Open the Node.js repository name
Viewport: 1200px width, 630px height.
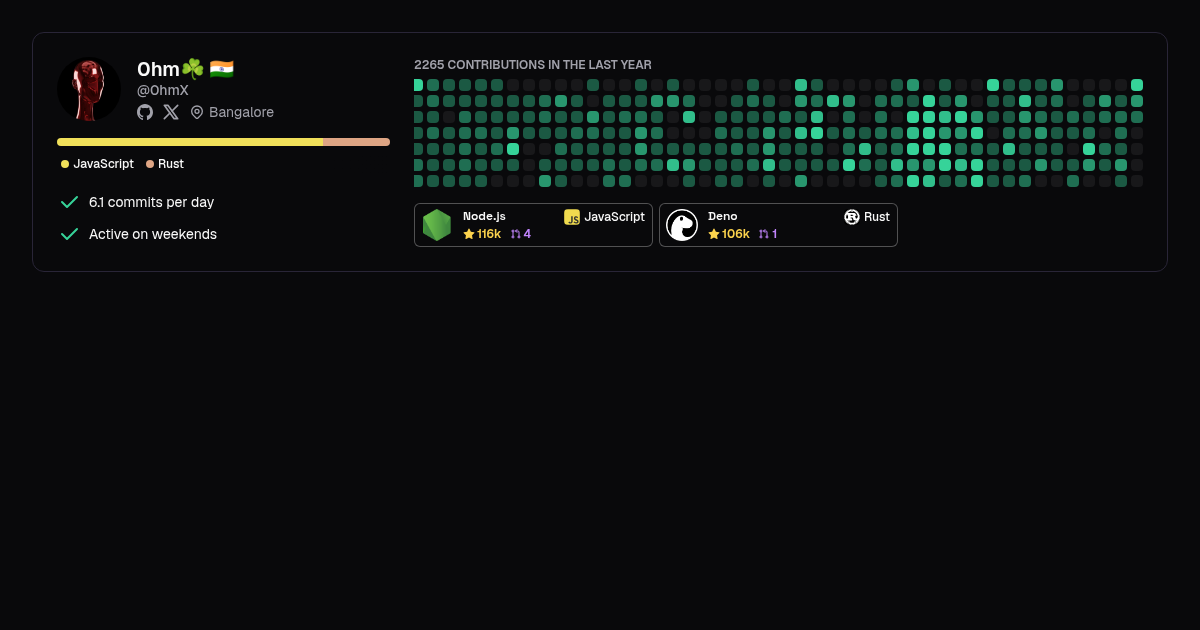tap(484, 216)
